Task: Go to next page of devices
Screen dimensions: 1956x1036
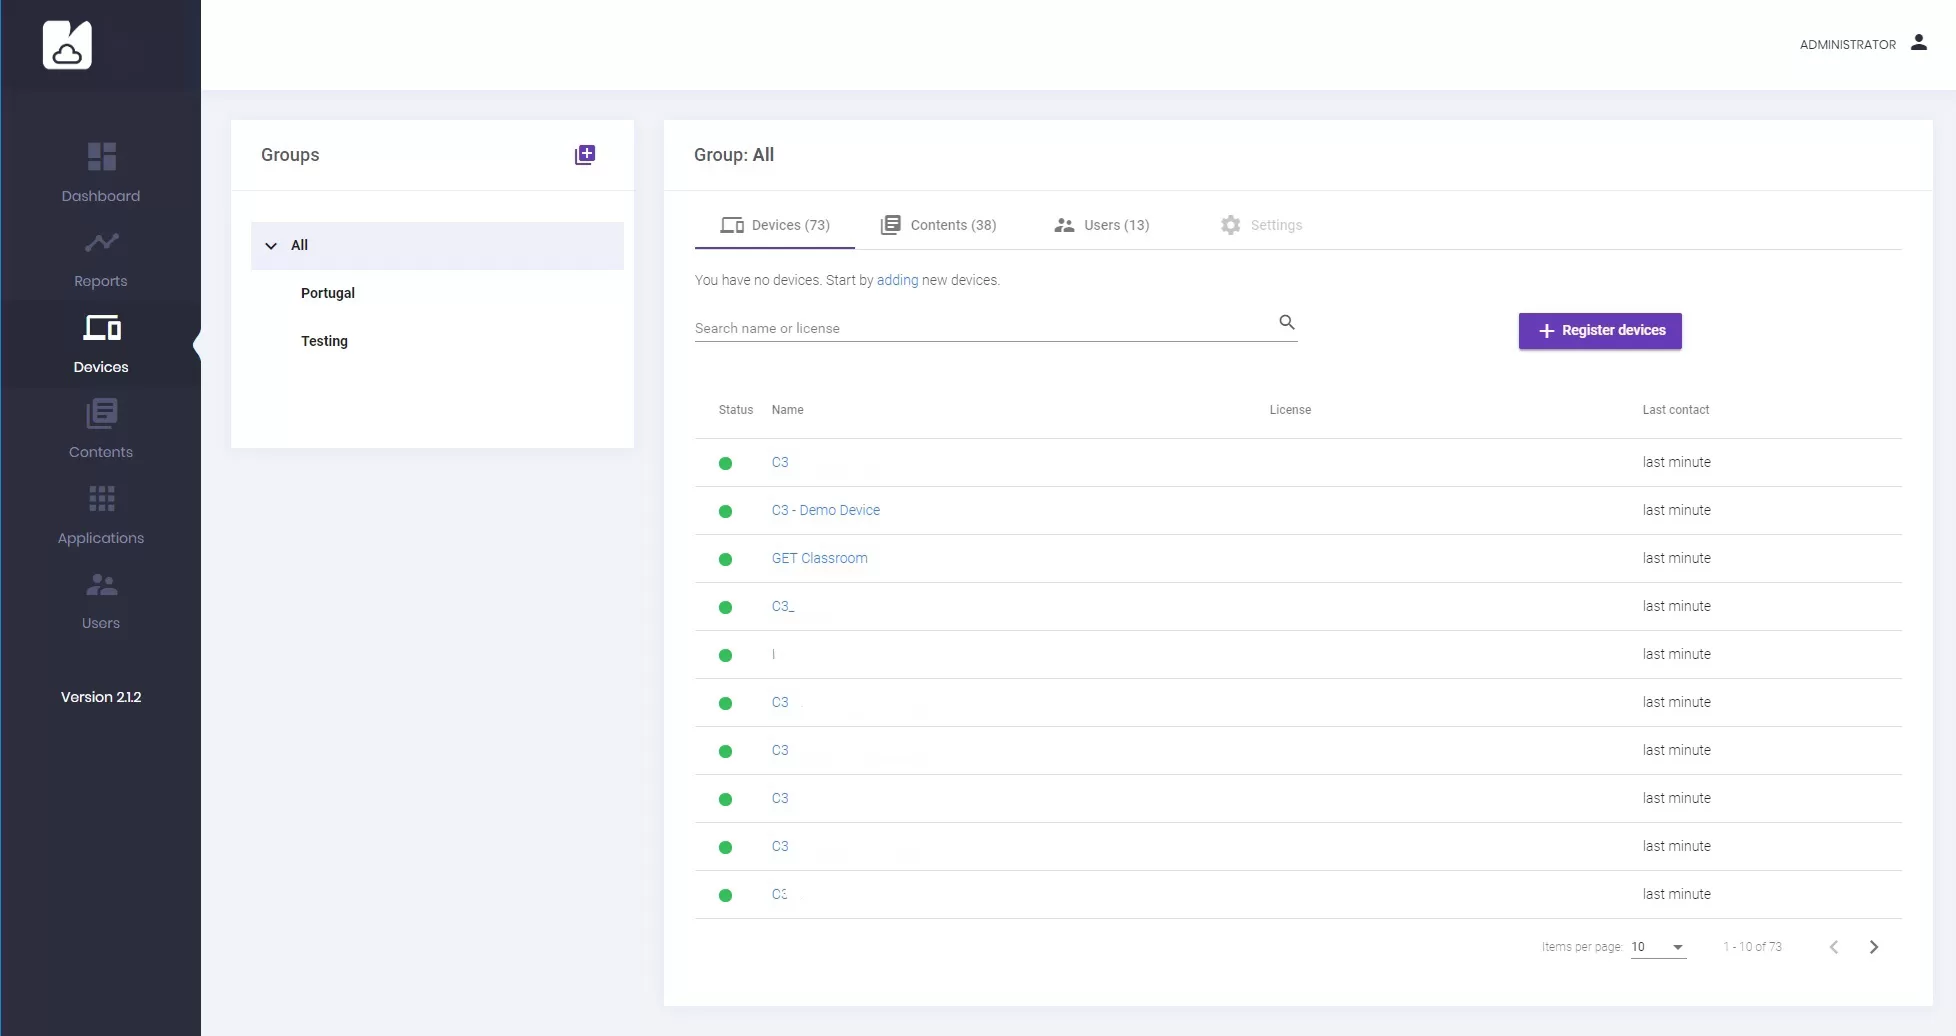Action: 1874,947
